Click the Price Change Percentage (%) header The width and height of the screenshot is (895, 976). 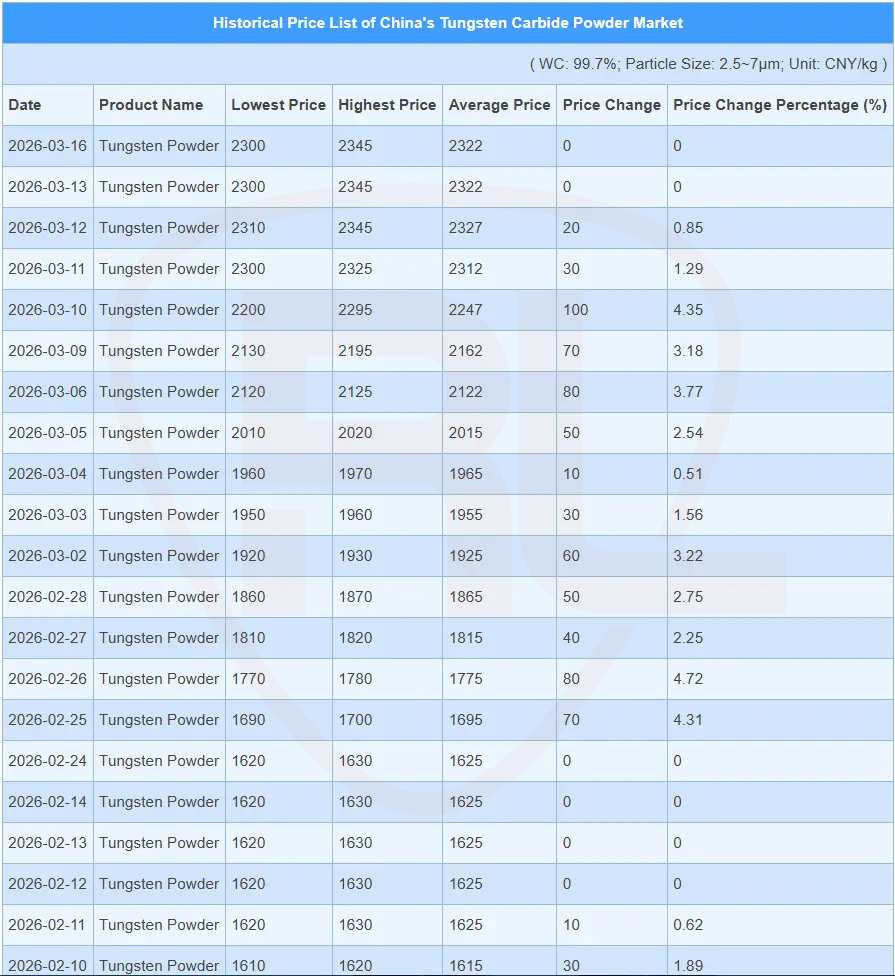(780, 105)
